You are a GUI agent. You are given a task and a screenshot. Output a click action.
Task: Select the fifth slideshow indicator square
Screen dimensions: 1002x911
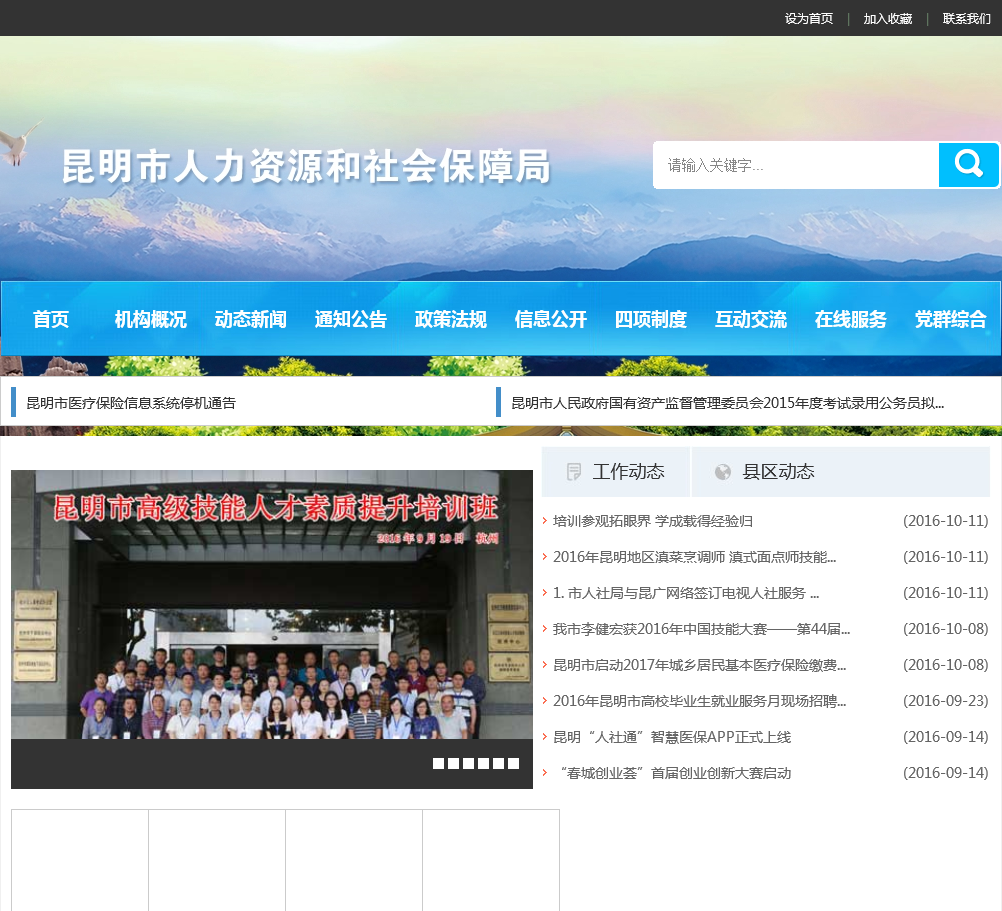pos(498,763)
